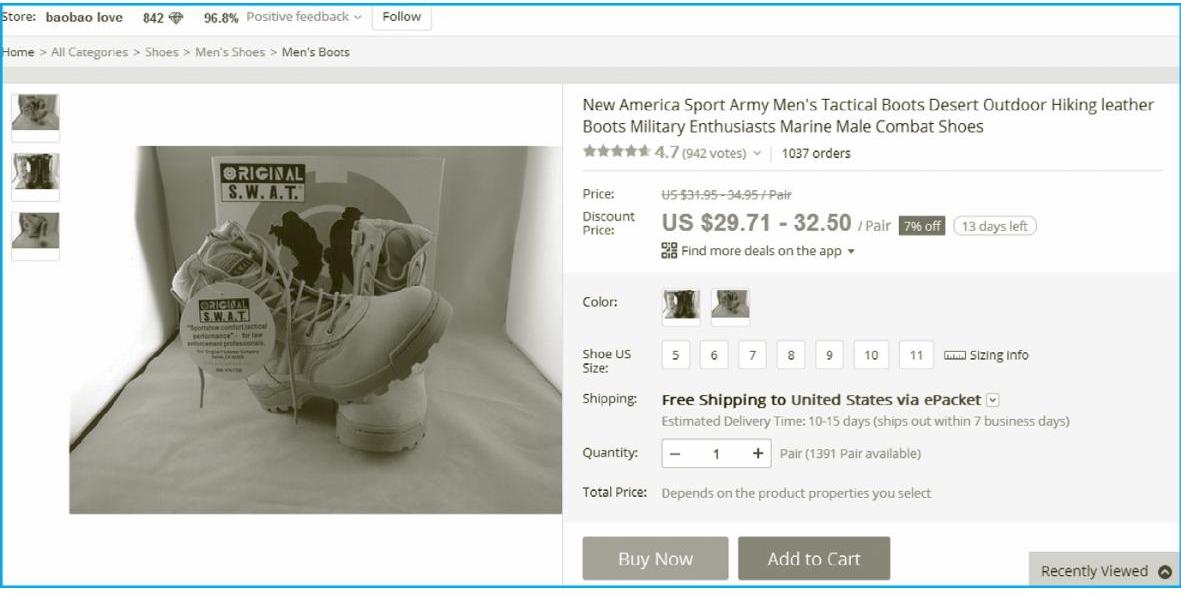
Task: Pick the first color option swatch
Action: tap(681, 305)
